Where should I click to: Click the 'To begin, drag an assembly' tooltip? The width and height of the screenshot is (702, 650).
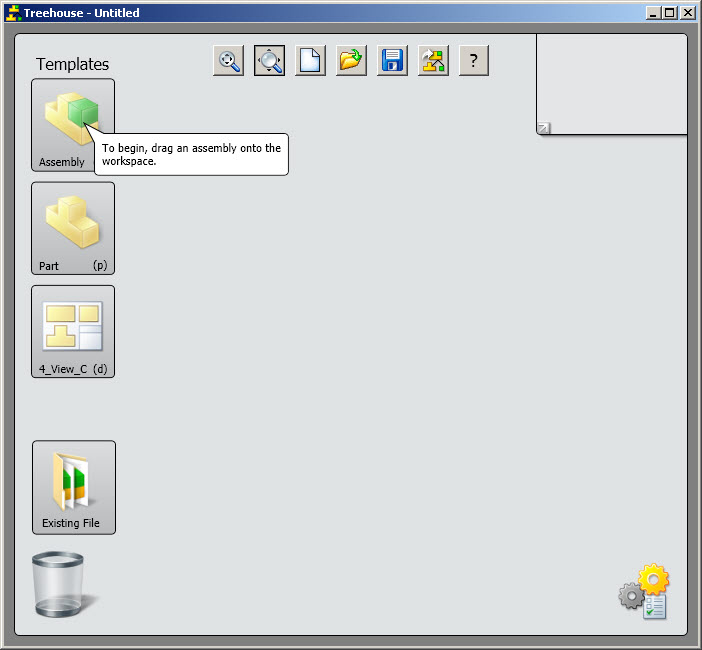[192, 154]
